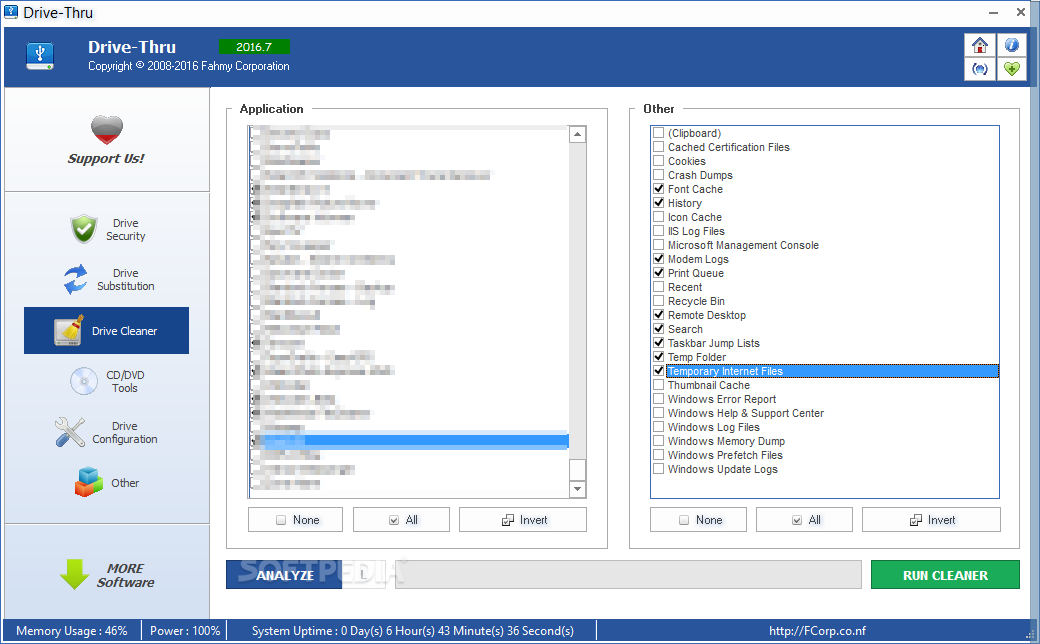Open the Other sidebar section
The image size is (1040, 644).
[x=107, y=483]
